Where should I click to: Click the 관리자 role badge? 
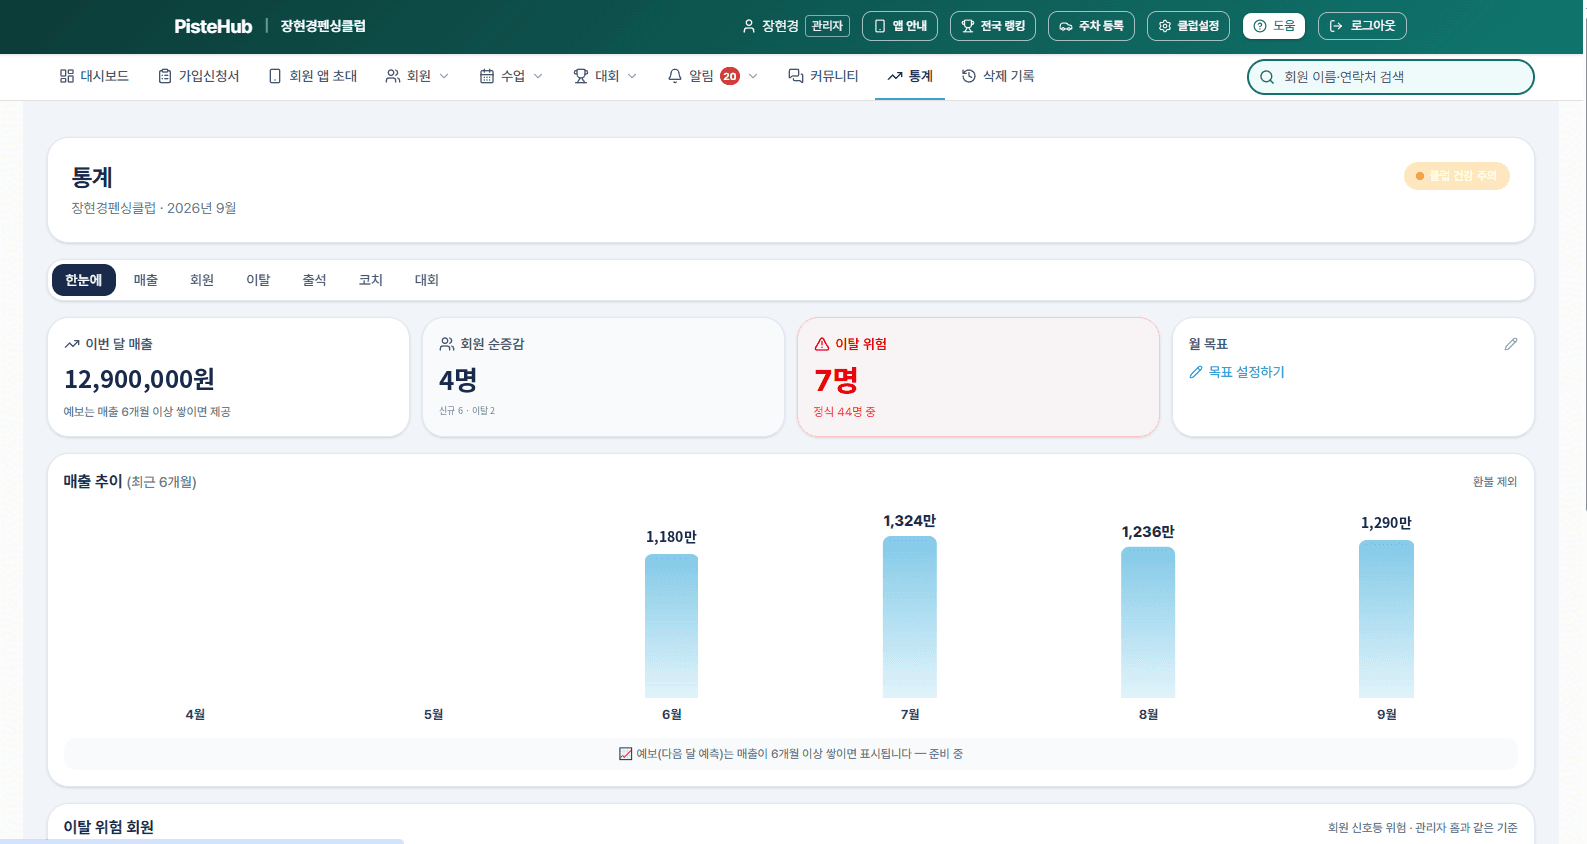coord(827,26)
